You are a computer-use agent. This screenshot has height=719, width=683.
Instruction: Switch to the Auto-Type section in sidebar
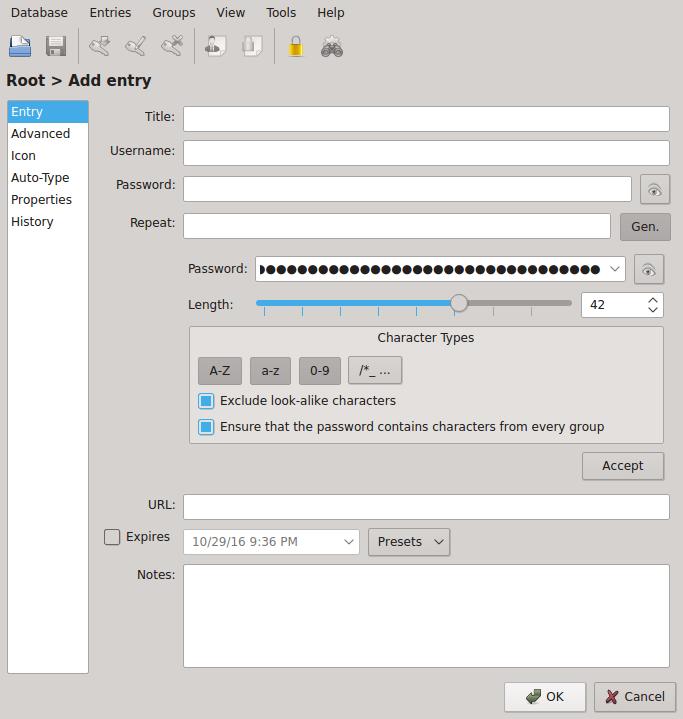40,178
